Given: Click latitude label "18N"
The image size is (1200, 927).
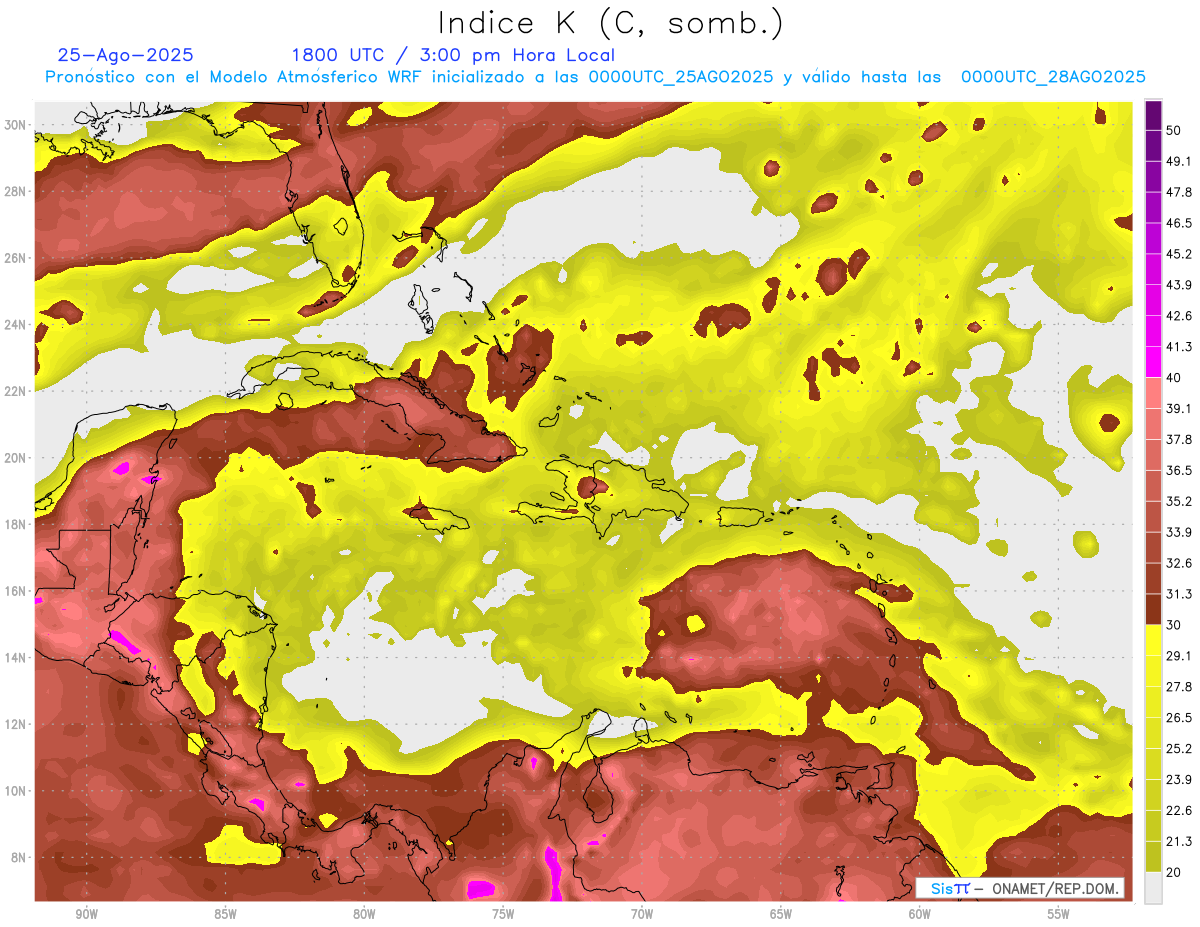Looking at the screenshot, I should pyautogui.click(x=15, y=525).
